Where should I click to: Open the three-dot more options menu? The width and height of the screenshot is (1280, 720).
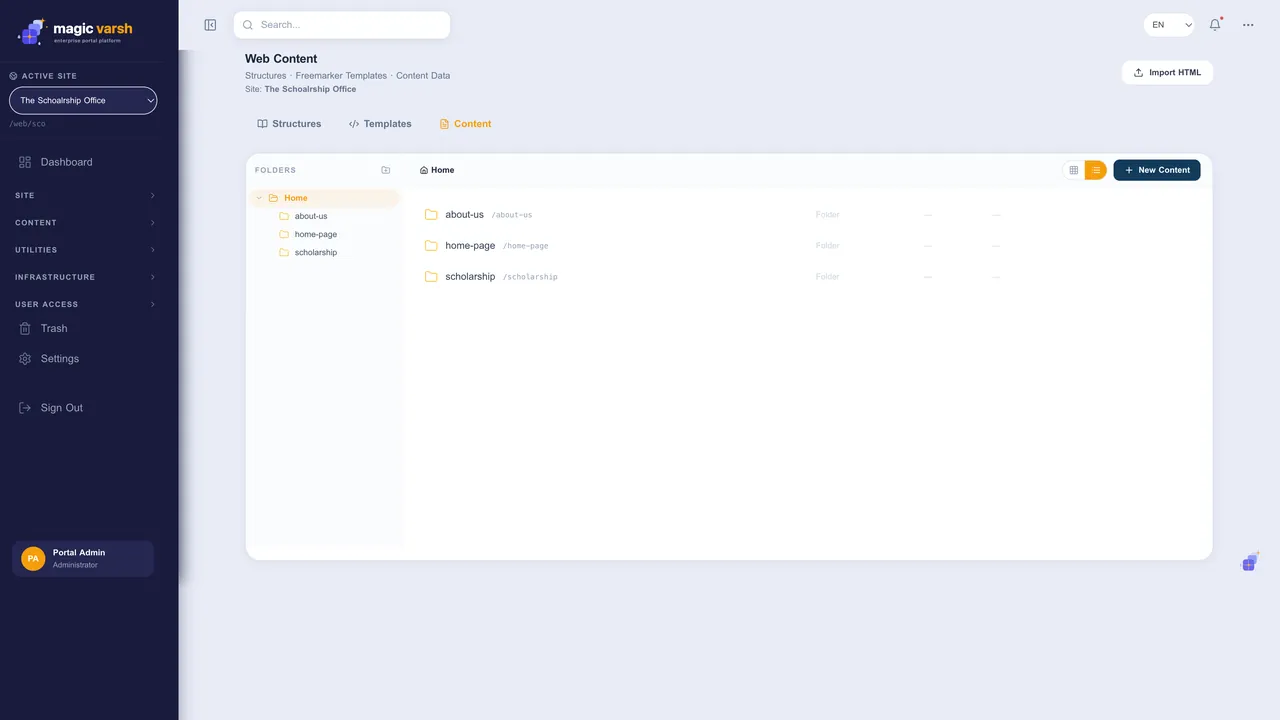[1248, 25]
